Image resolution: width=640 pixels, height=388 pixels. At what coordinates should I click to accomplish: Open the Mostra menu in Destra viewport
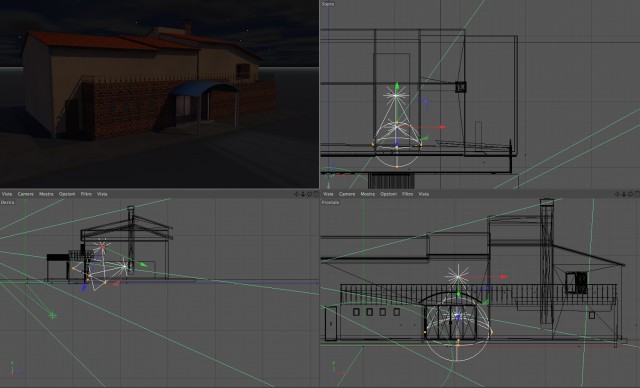[46, 194]
